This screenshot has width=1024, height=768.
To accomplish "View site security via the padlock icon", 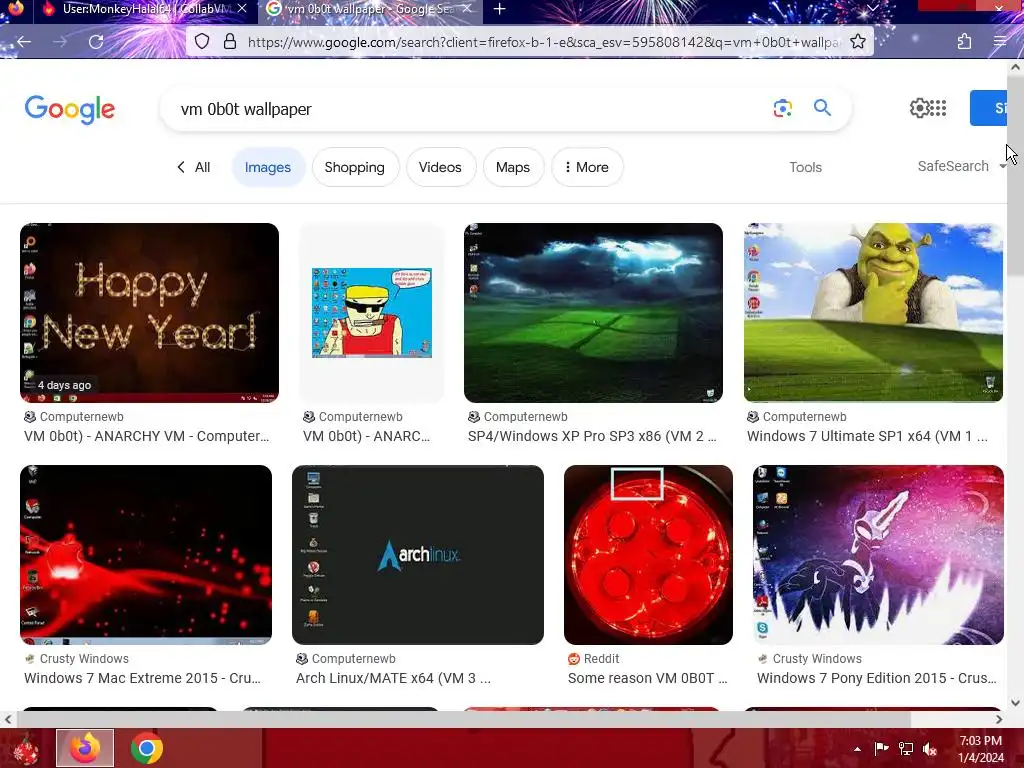I will coord(230,42).
